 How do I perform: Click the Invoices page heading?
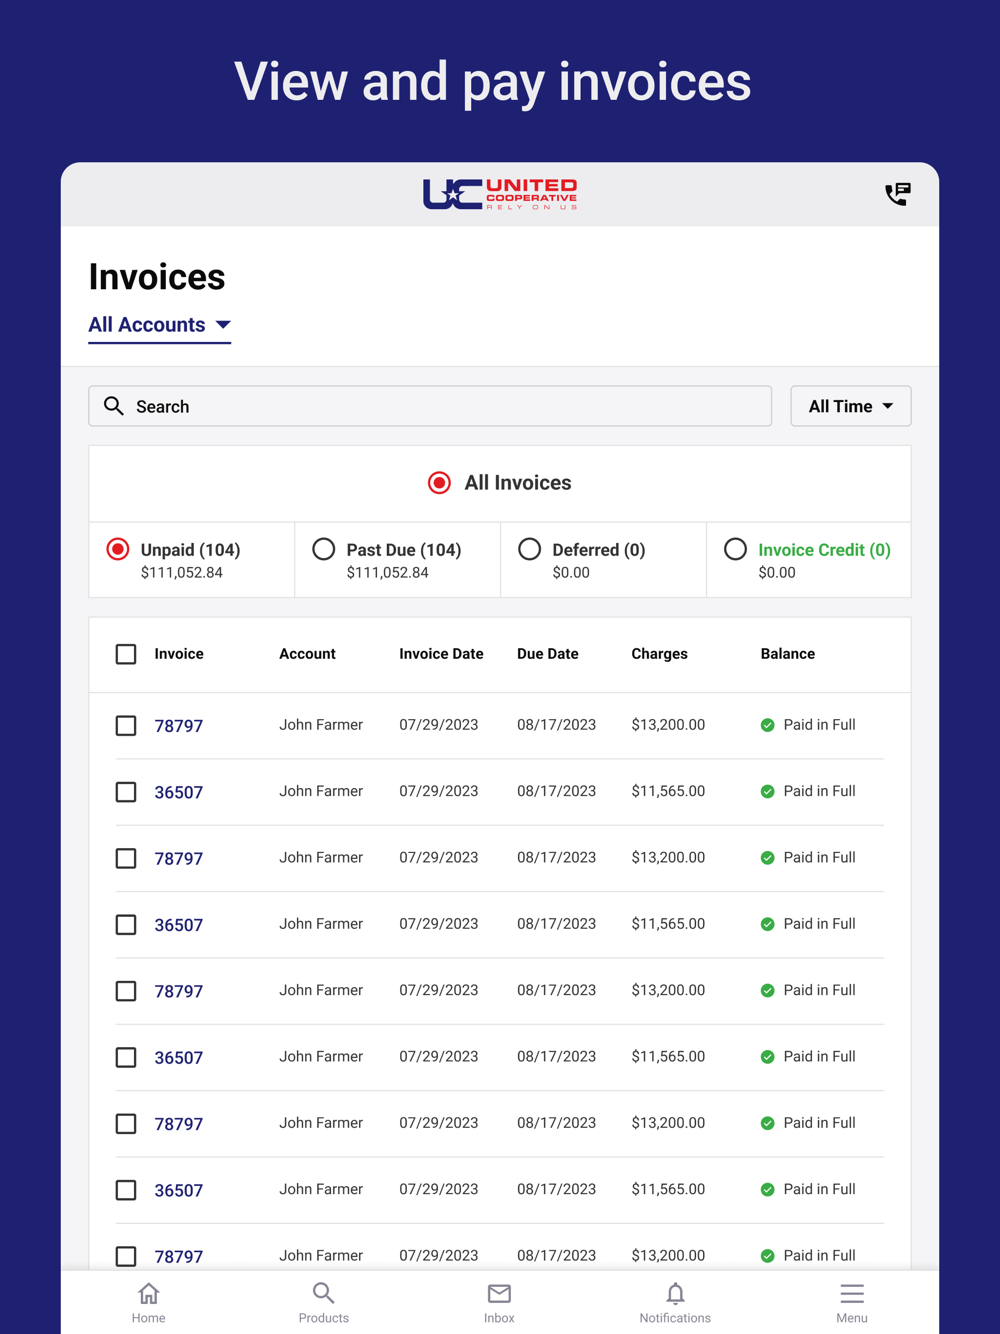157,277
